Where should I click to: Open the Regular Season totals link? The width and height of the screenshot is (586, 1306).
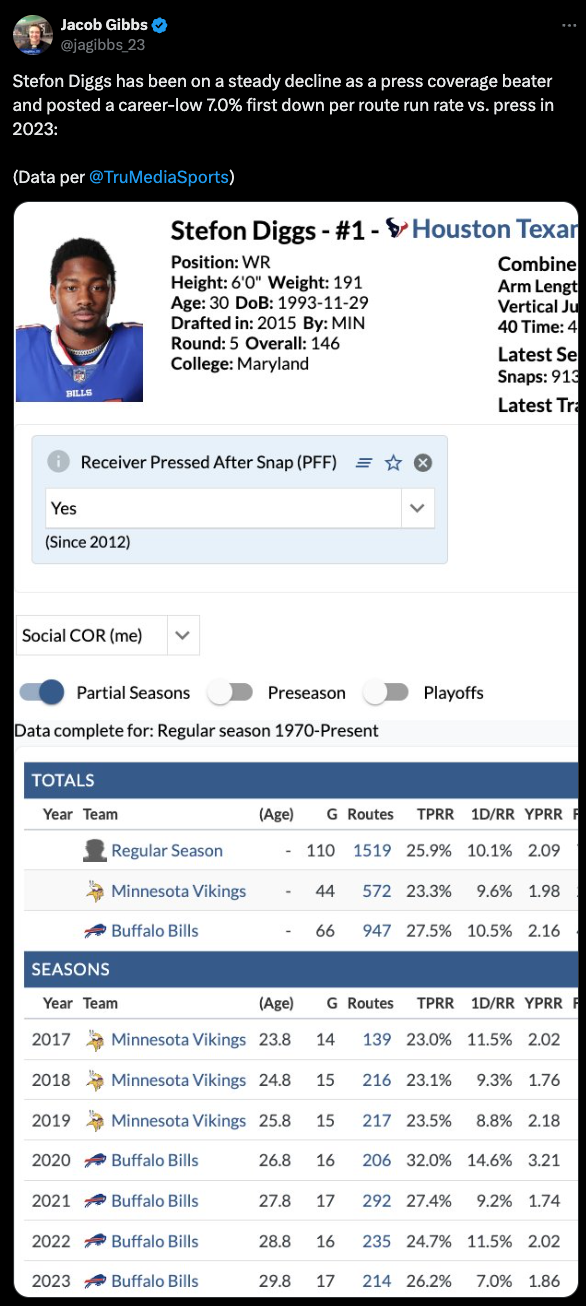[x=167, y=850]
